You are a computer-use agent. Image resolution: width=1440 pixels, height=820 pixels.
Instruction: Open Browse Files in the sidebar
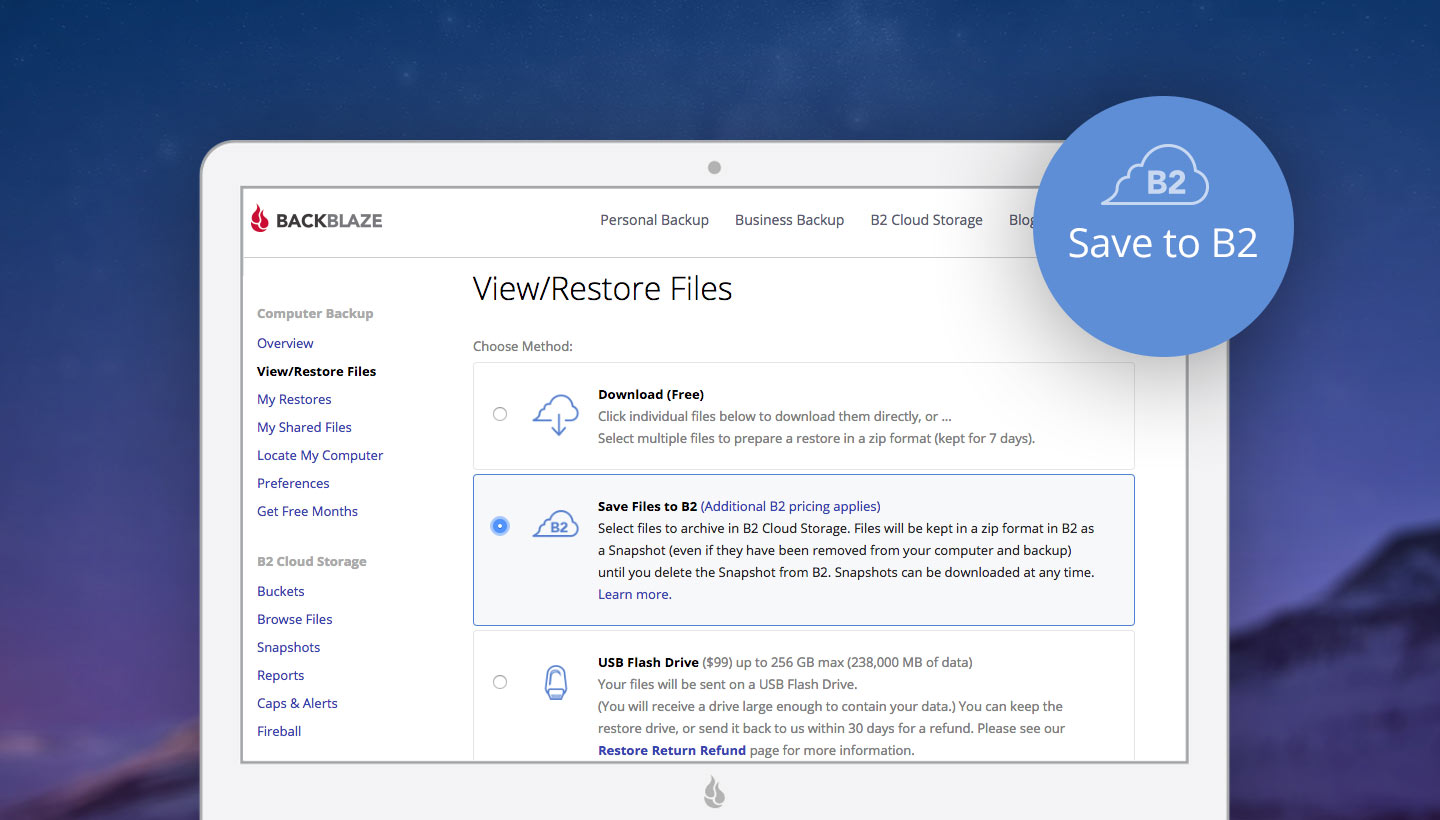294,619
